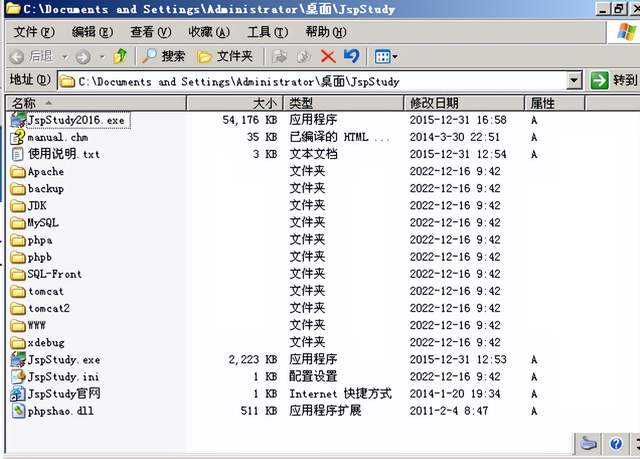The image size is (640, 459).
Task: Sort by 属性 column header
Action: tap(555, 103)
